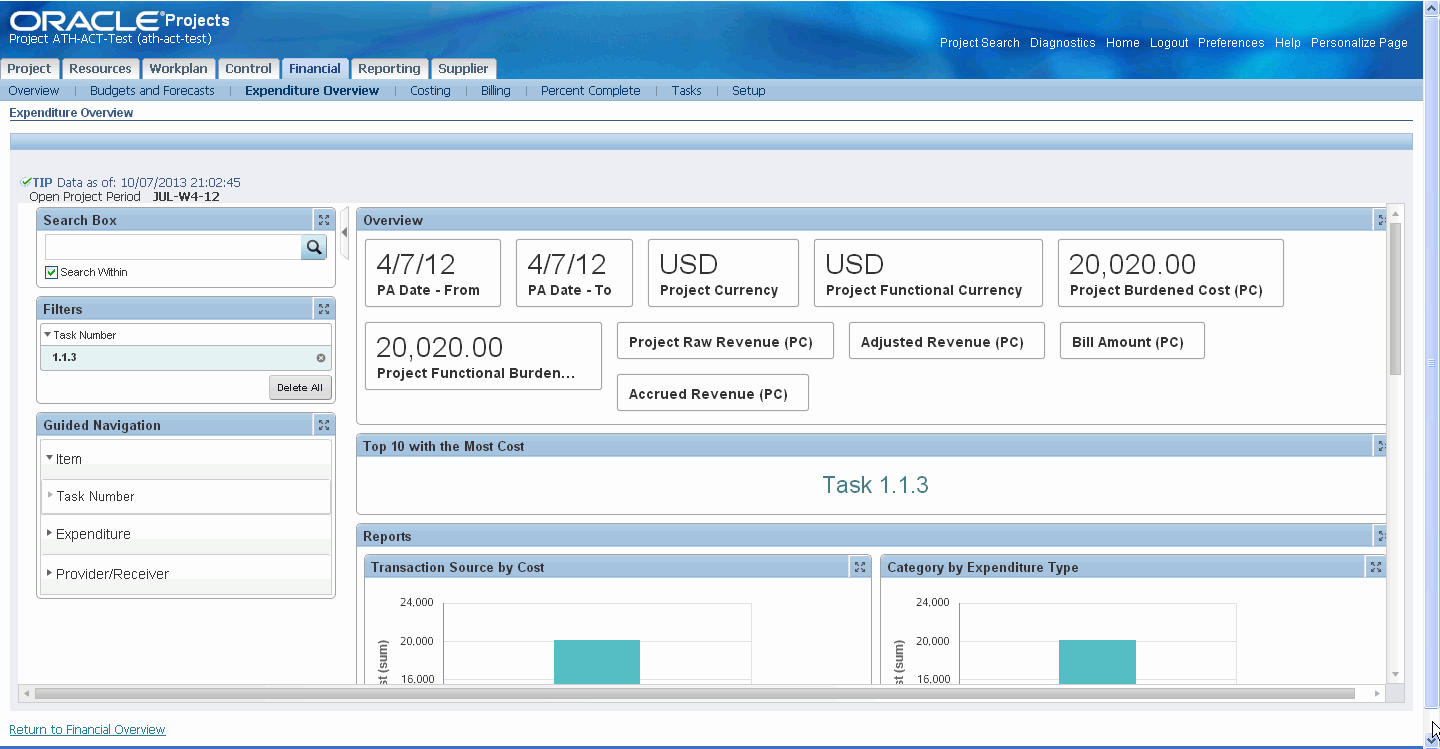Screen dimensions: 1440x749
Task: Expand Task Number under Guided Navigation Item
Action: point(51,495)
